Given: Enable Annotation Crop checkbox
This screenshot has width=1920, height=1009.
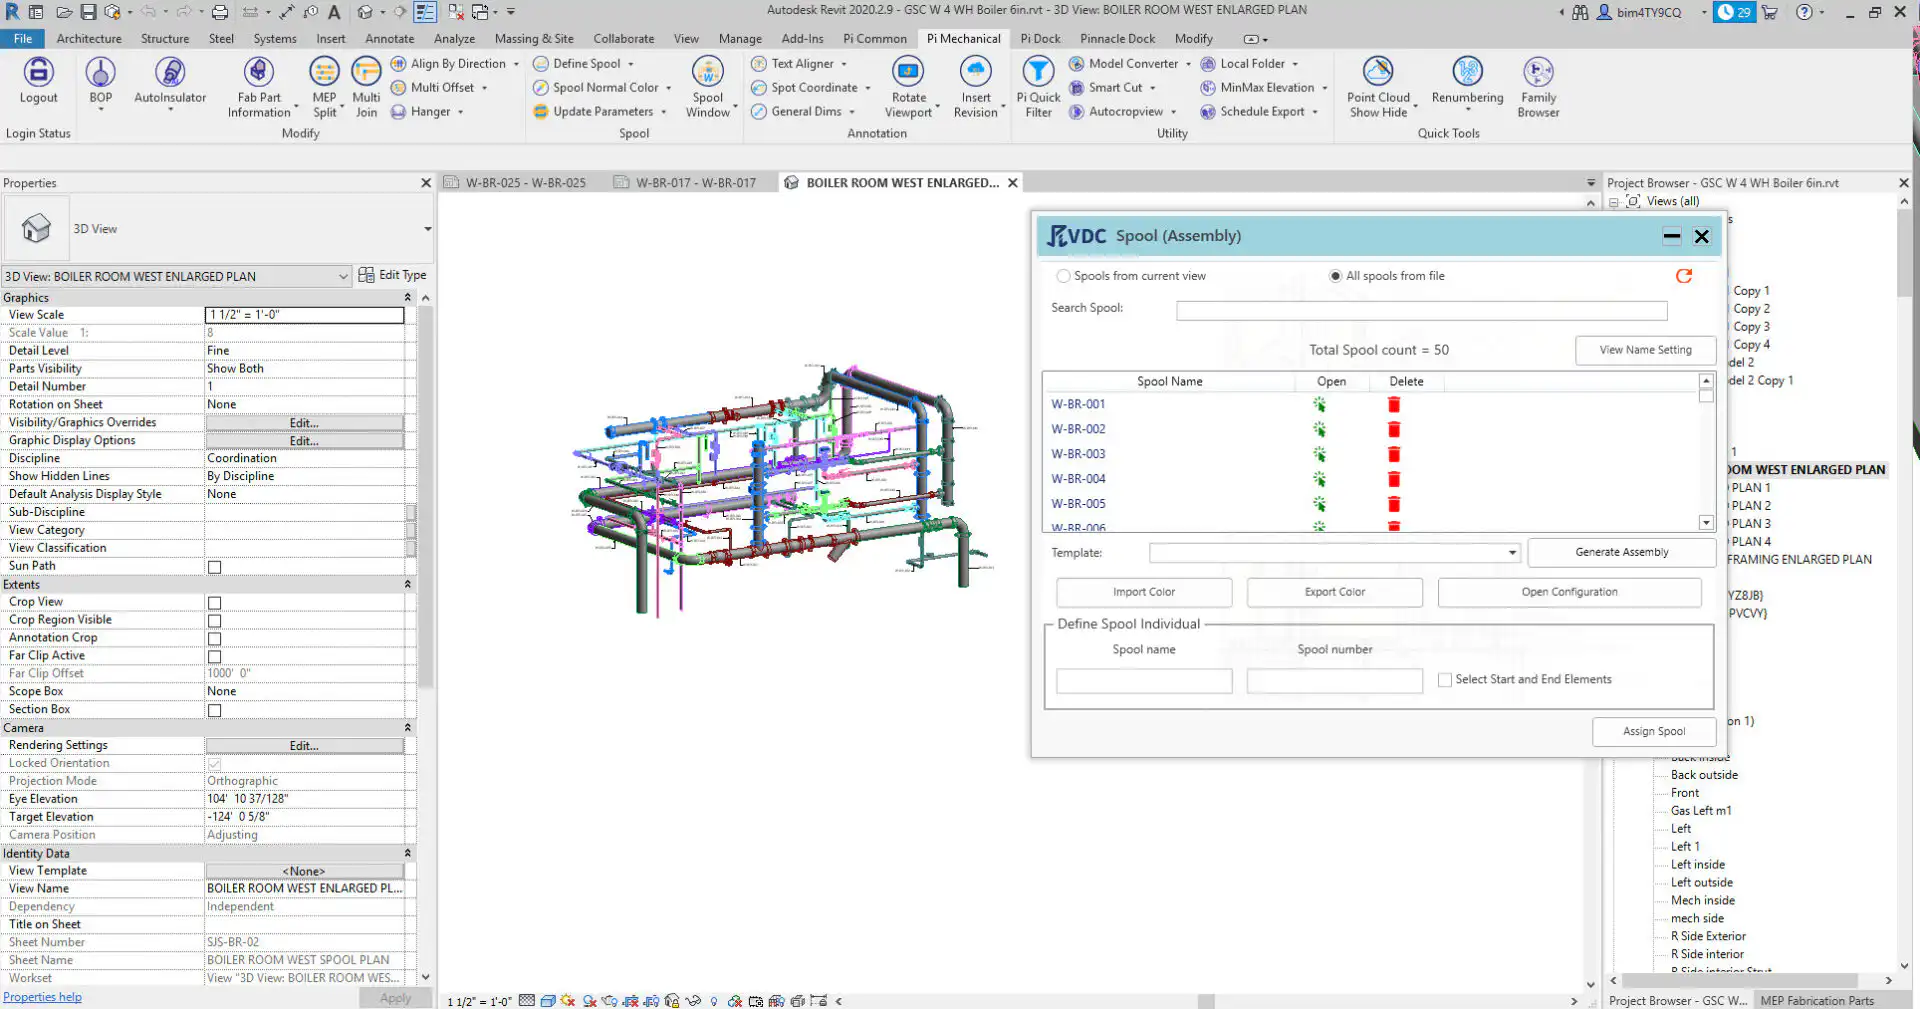Looking at the screenshot, I should pyautogui.click(x=214, y=639).
